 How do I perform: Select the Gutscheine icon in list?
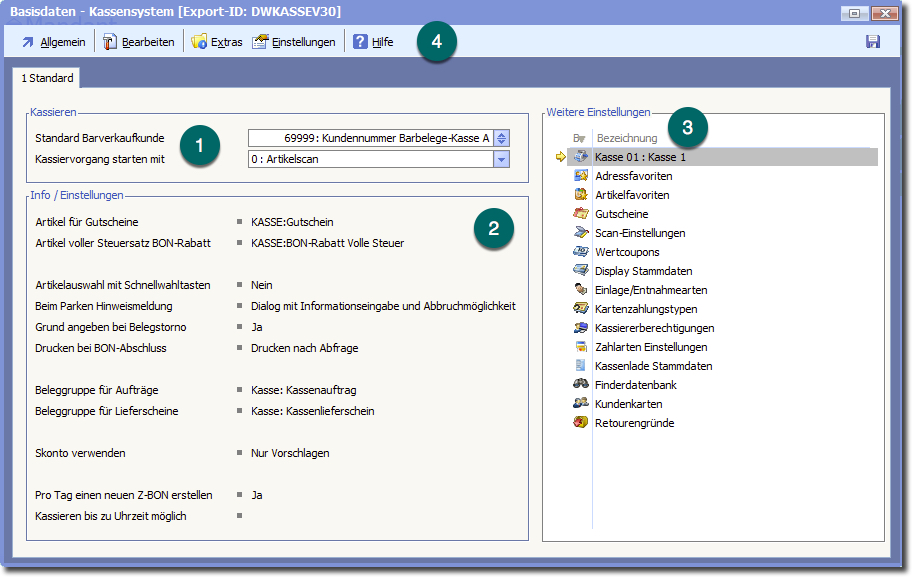coord(580,214)
